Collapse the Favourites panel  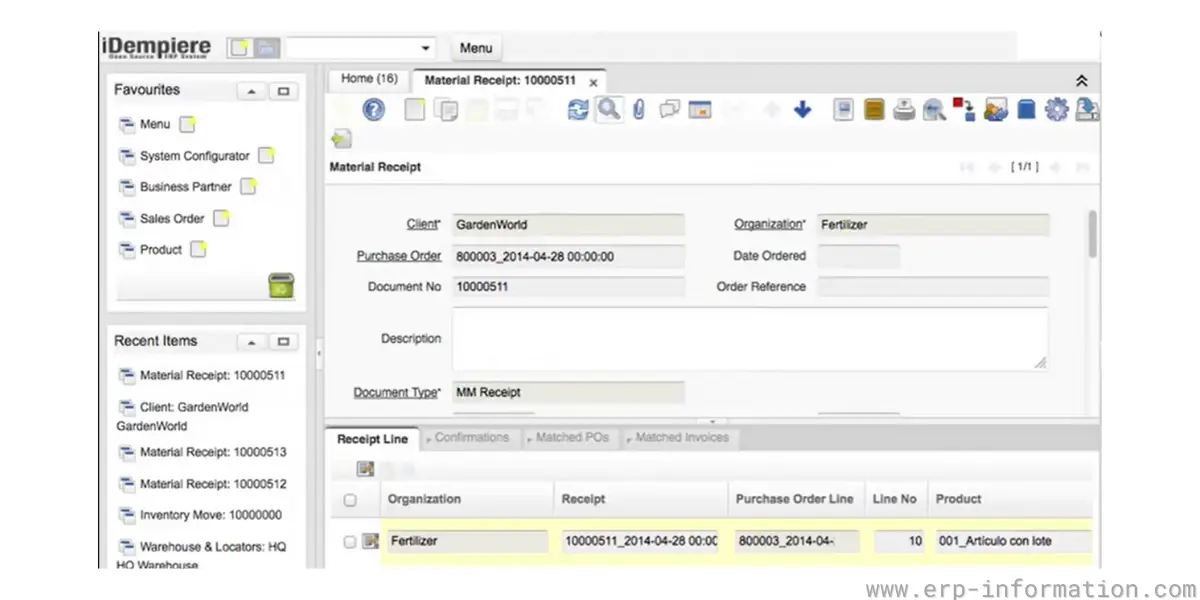pos(252,91)
